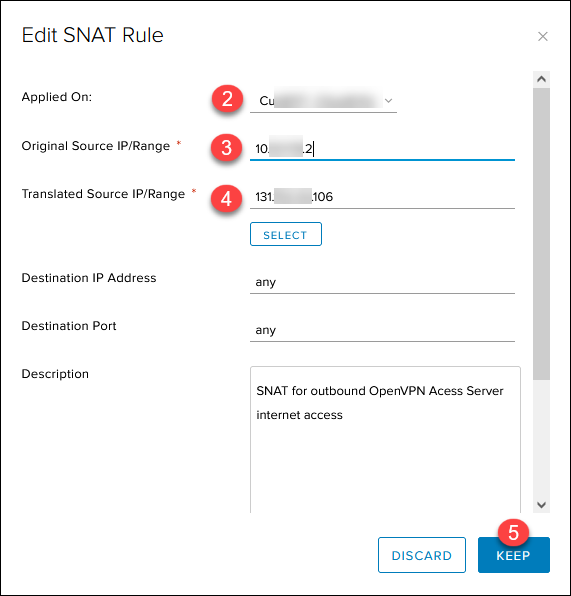571x596 pixels.
Task: Click inside the Description text area
Action: pyautogui.click(x=385, y=439)
